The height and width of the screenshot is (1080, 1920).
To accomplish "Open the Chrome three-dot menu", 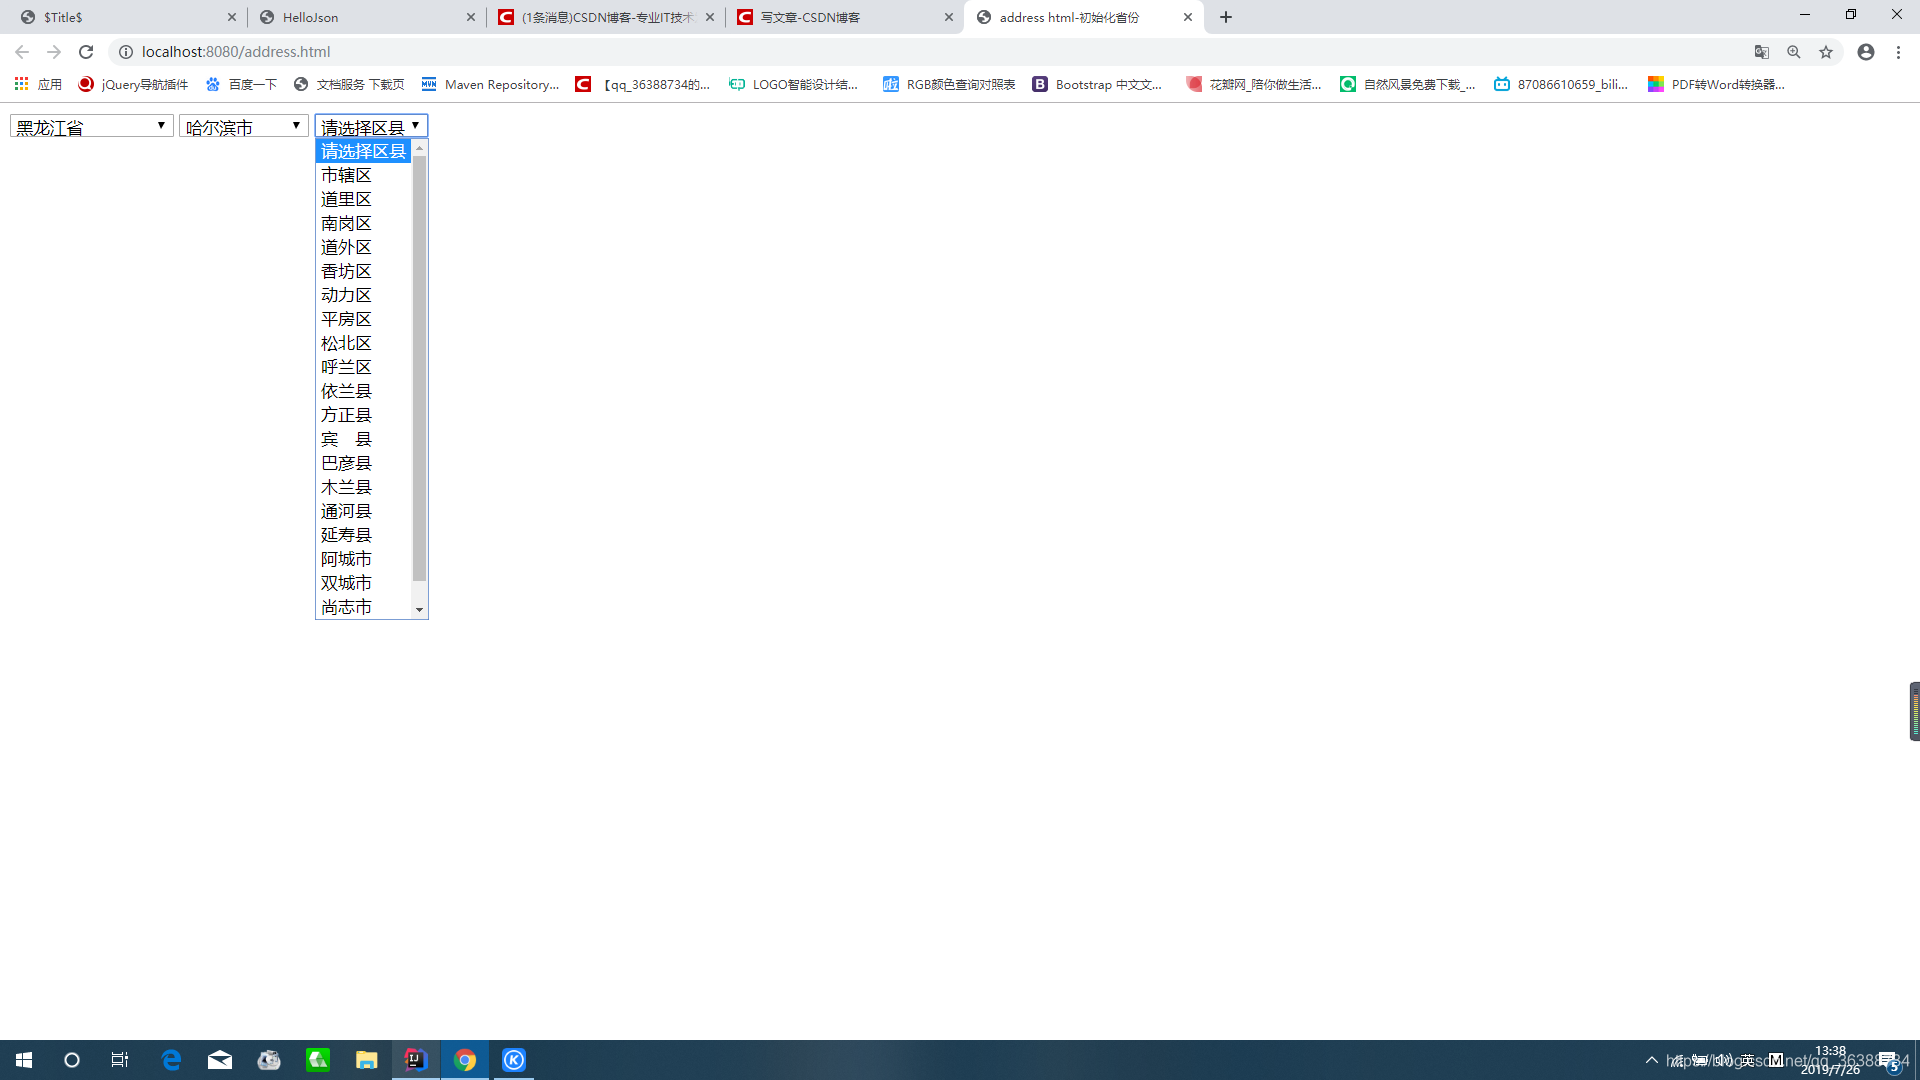I will coord(1898,52).
